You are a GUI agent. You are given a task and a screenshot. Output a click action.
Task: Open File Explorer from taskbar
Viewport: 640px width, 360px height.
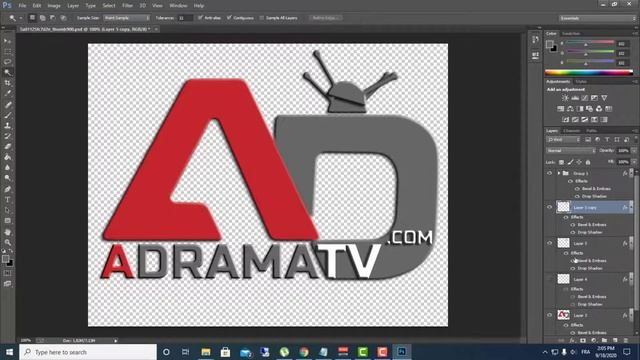point(206,352)
